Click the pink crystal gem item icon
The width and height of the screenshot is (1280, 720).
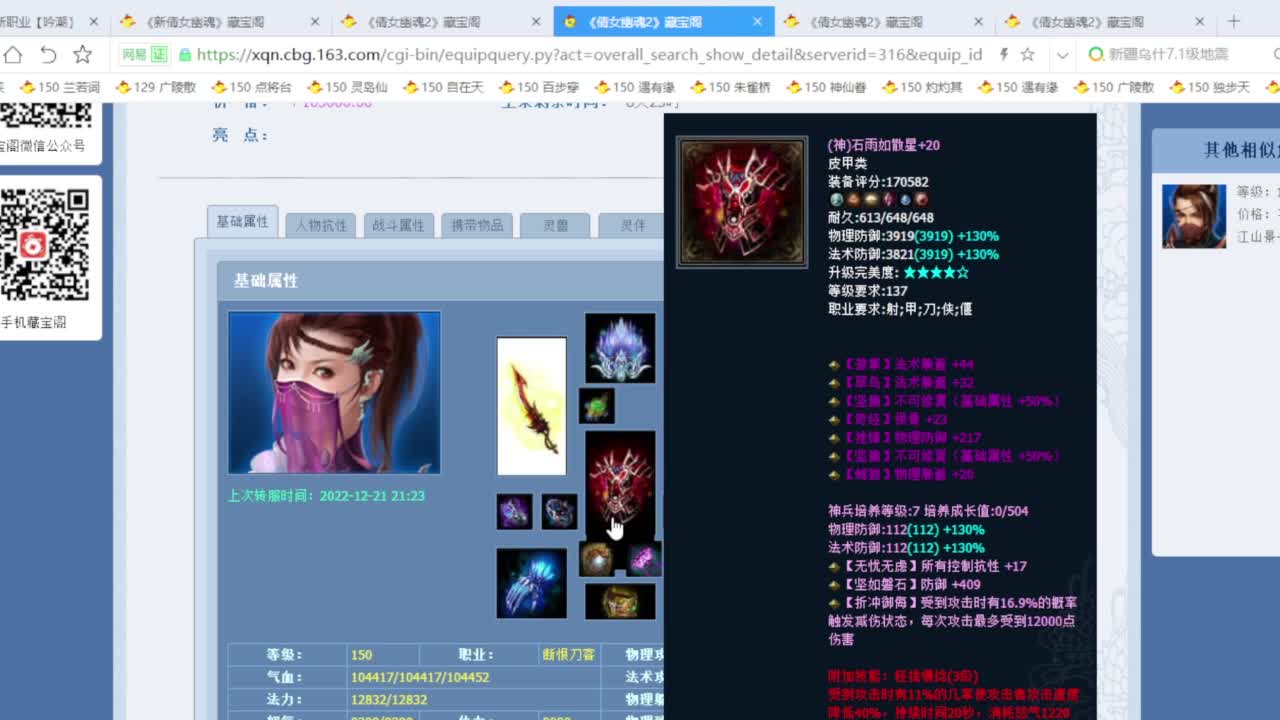tap(646, 560)
